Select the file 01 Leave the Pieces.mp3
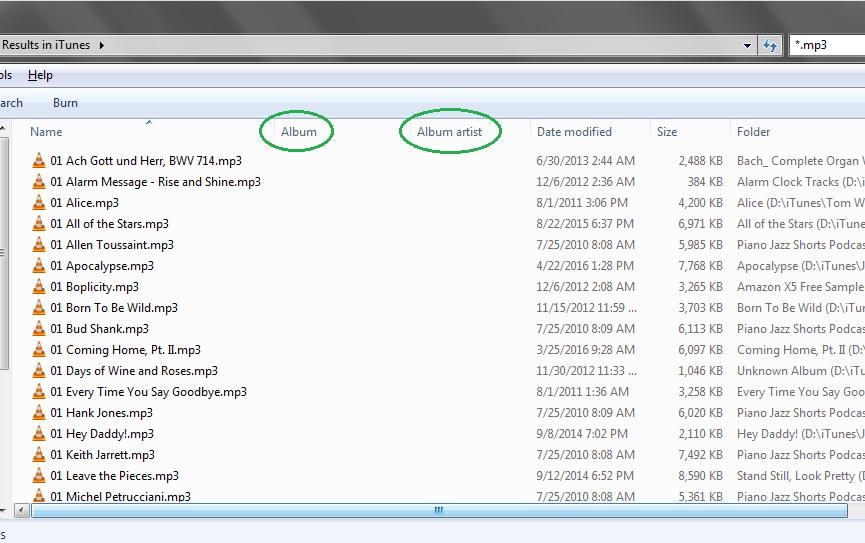 (114, 475)
